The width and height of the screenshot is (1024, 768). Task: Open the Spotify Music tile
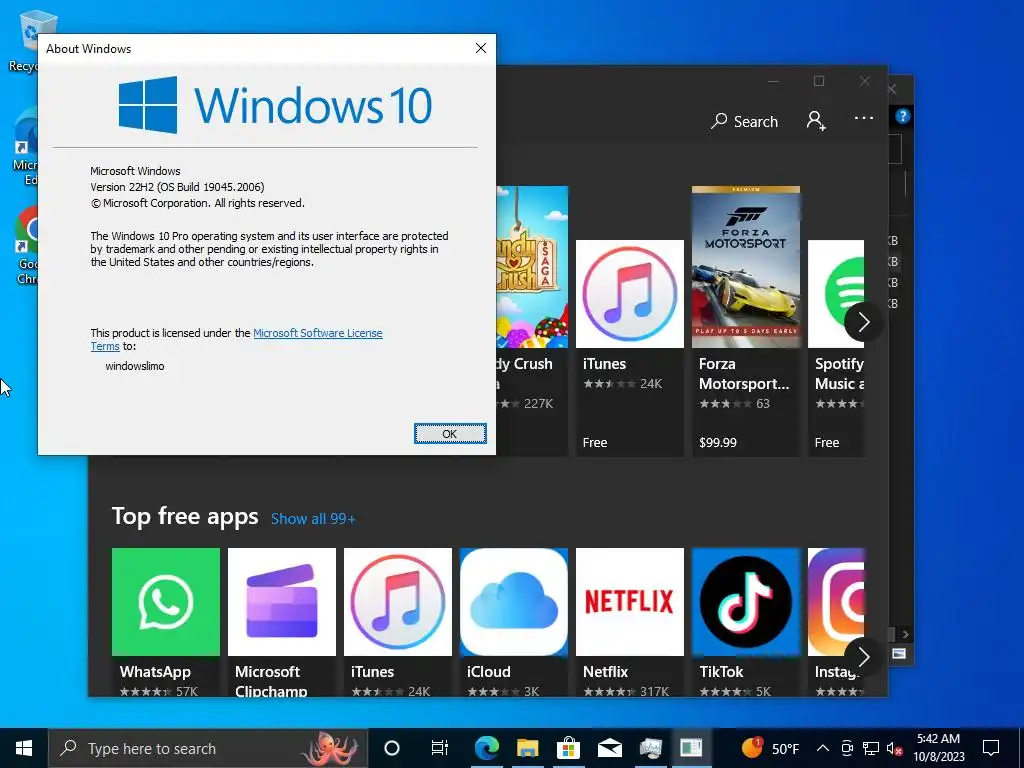[836, 347]
